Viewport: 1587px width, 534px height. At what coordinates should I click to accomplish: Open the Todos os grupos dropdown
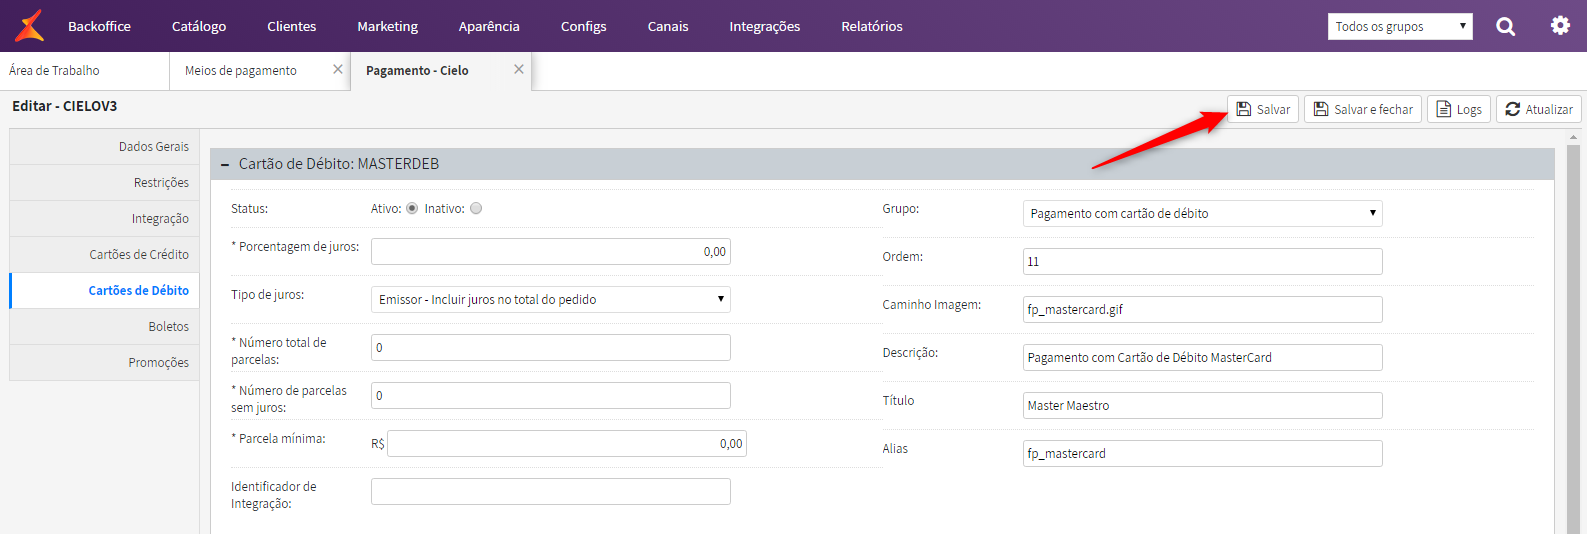(1400, 26)
